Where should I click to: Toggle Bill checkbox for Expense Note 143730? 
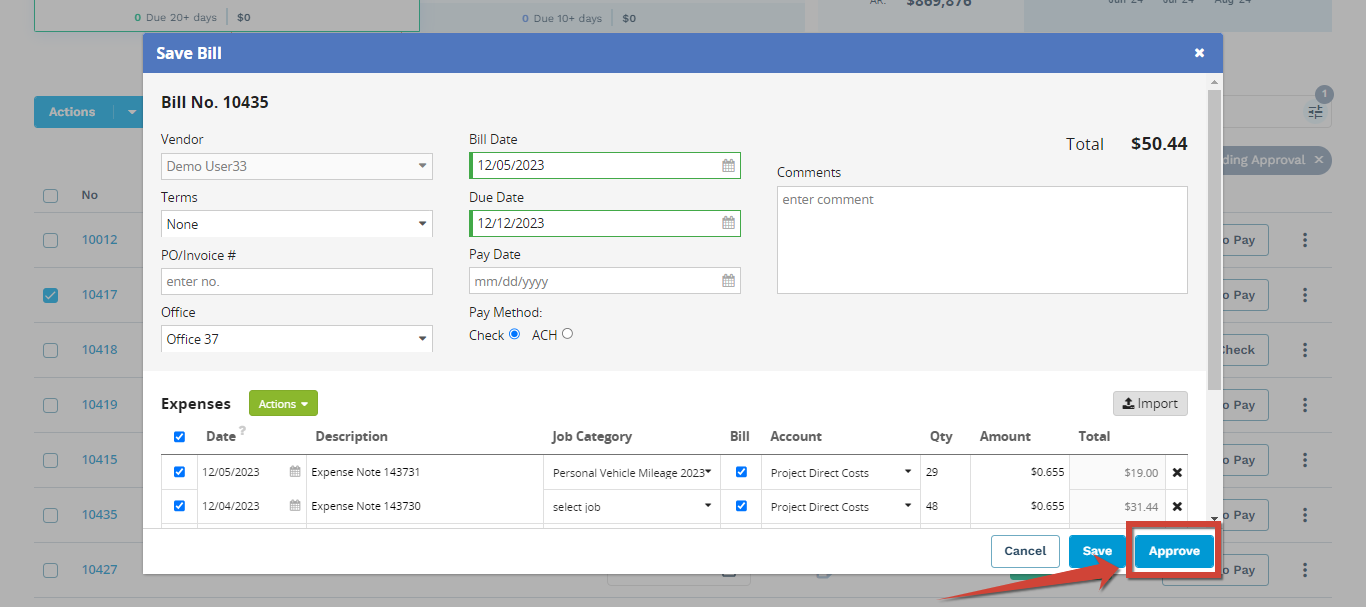click(741, 506)
